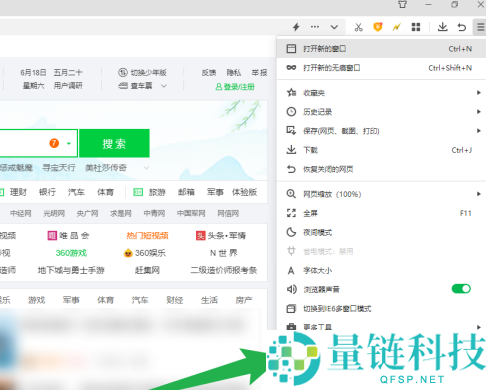Click the orange shield security icon
This screenshot has width=486, height=390.
(x=378, y=27)
